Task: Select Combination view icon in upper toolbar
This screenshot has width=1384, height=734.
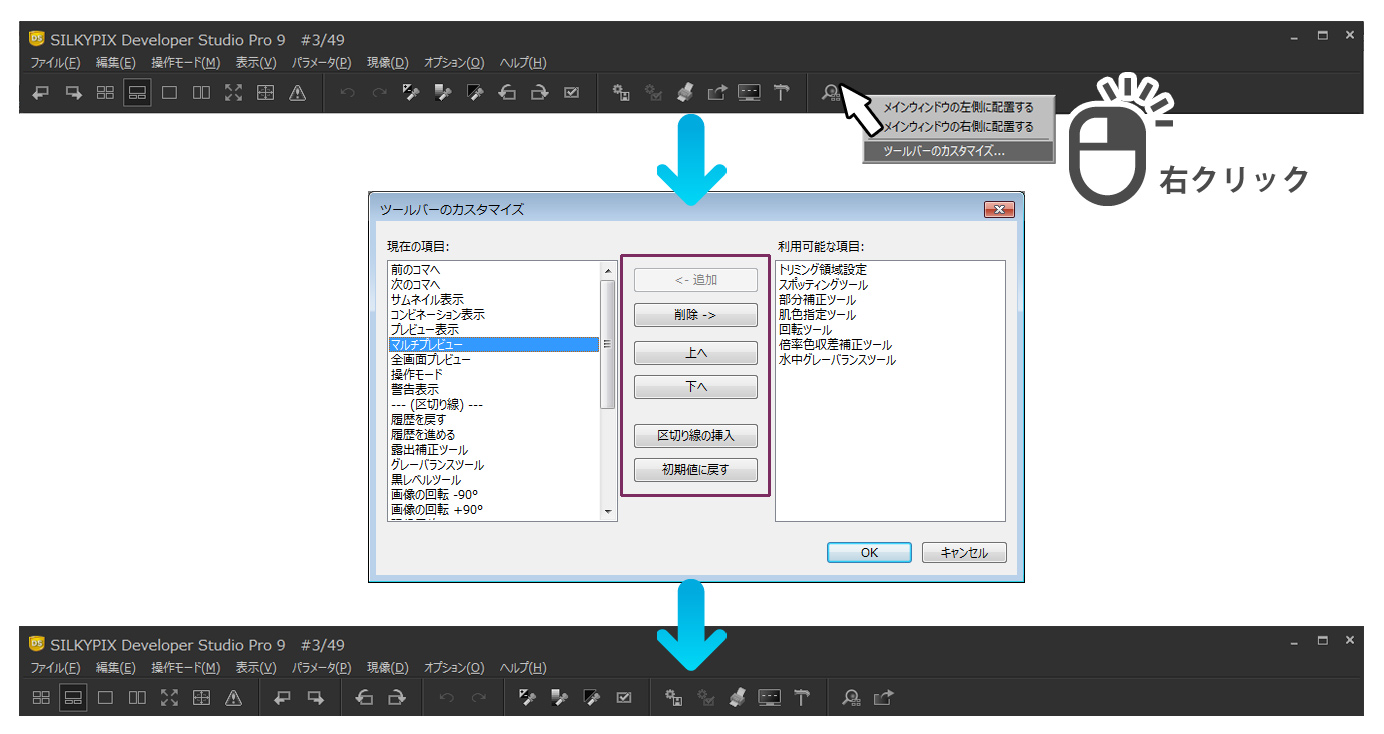Action: point(137,93)
